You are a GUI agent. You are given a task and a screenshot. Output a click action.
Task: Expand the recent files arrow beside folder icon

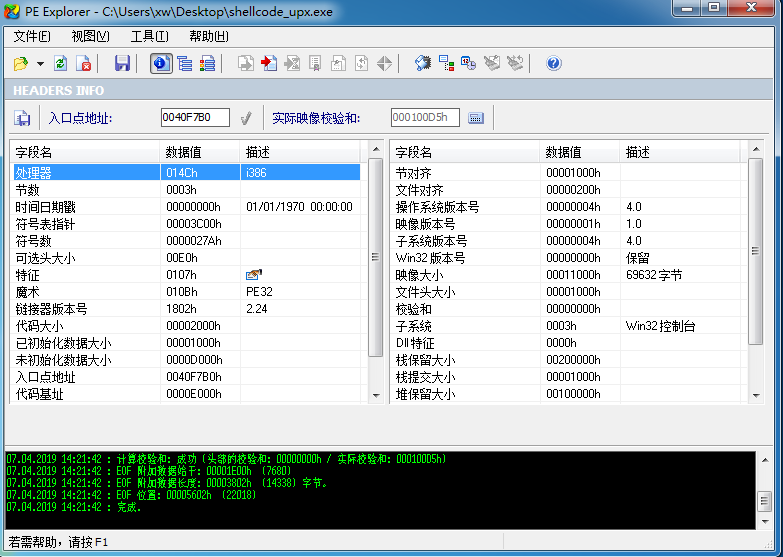[x=40, y=63]
